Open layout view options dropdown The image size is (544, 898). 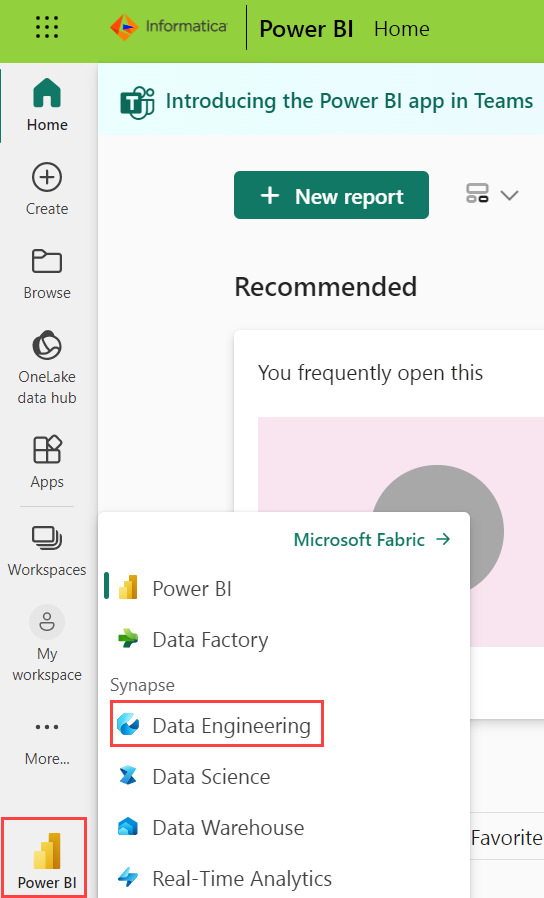pos(492,195)
